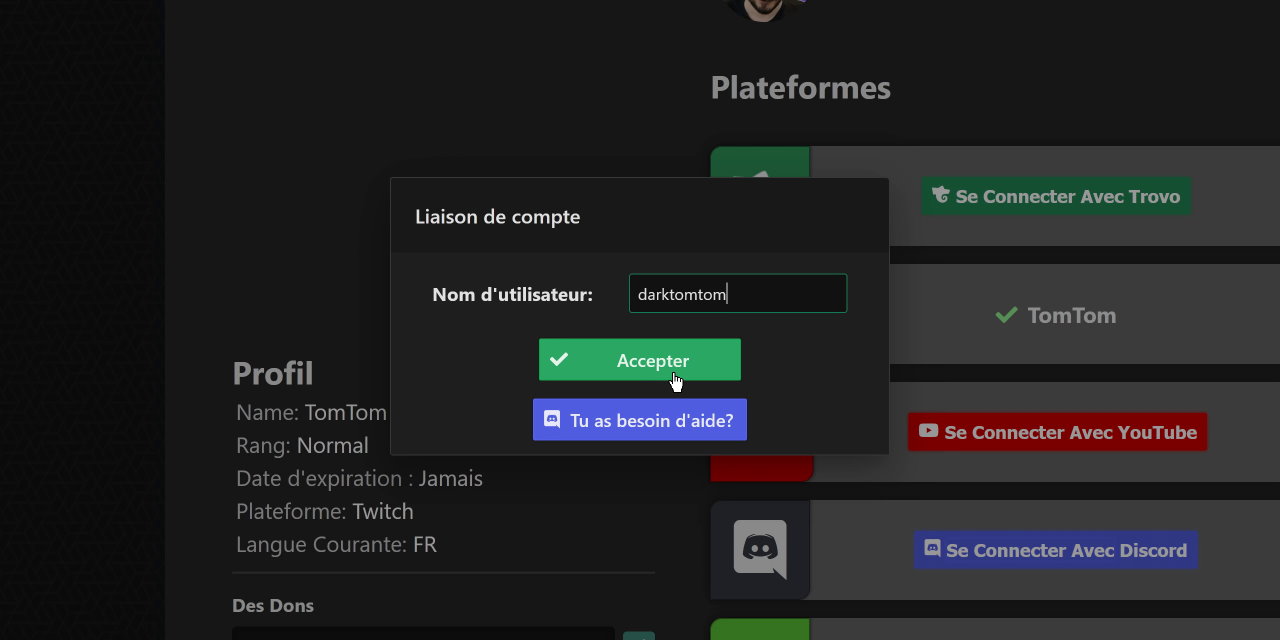Click the green checkmark beside TomTom

(1006, 315)
